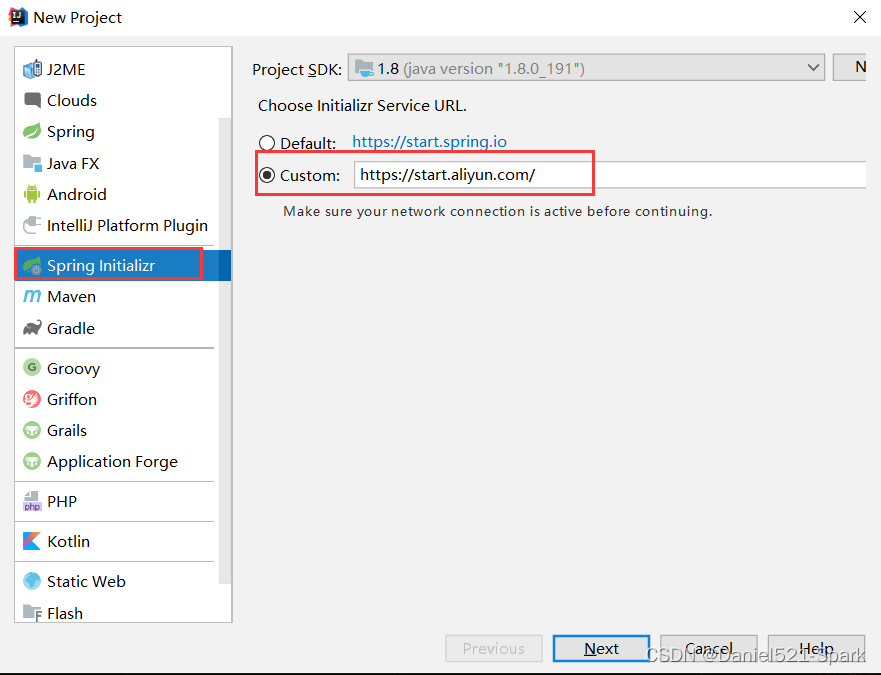Viewport: 881px width, 675px height.
Task: Click the Custom URL input field
Action: click(x=610, y=175)
